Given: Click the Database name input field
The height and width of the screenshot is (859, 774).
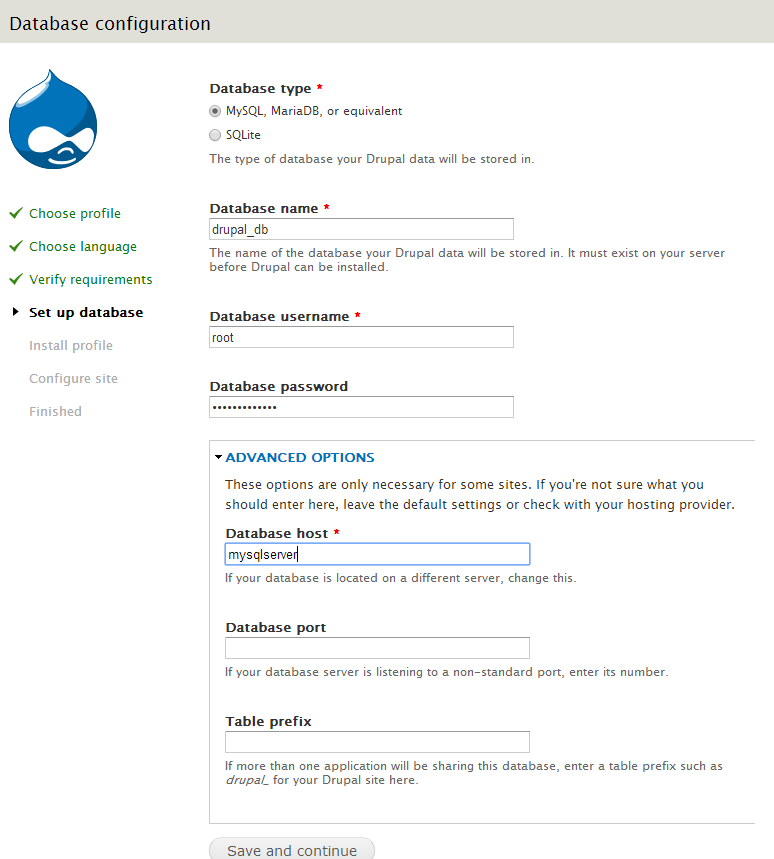Looking at the screenshot, I should click(362, 229).
